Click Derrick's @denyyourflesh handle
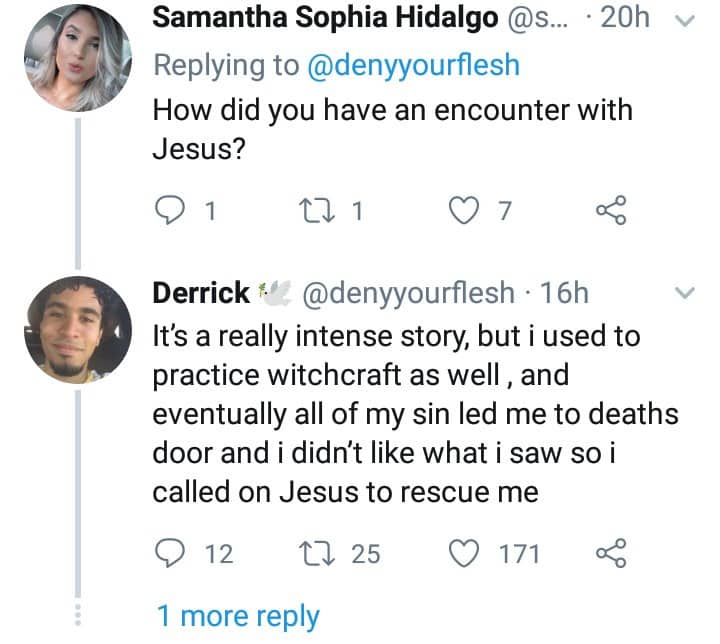This screenshot has height=644, width=720. click(407, 293)
